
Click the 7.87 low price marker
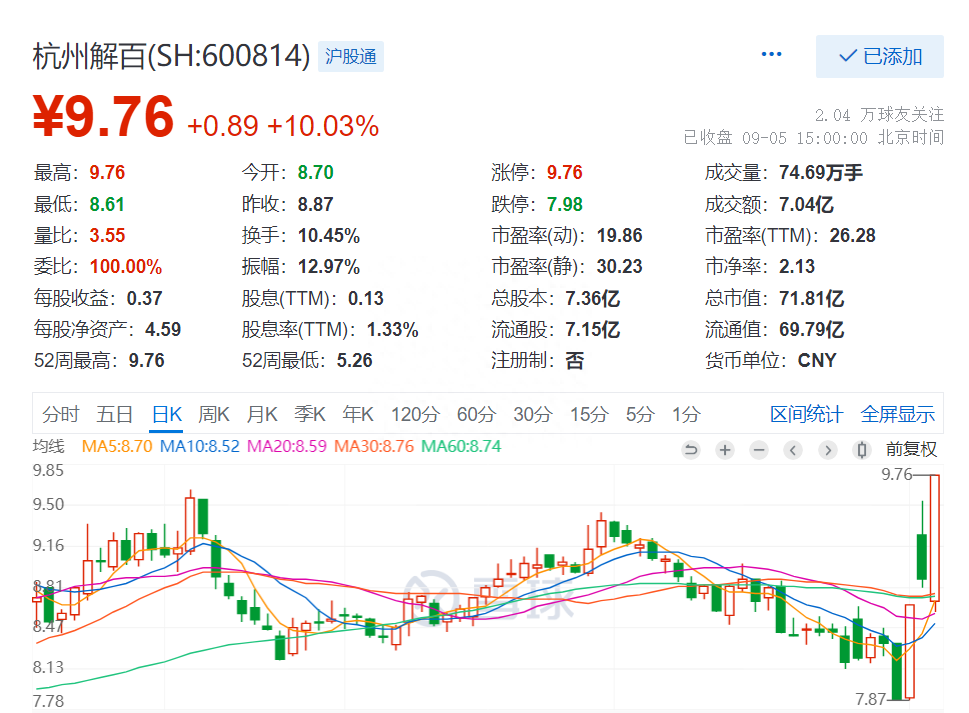click(x=870, y=699)
